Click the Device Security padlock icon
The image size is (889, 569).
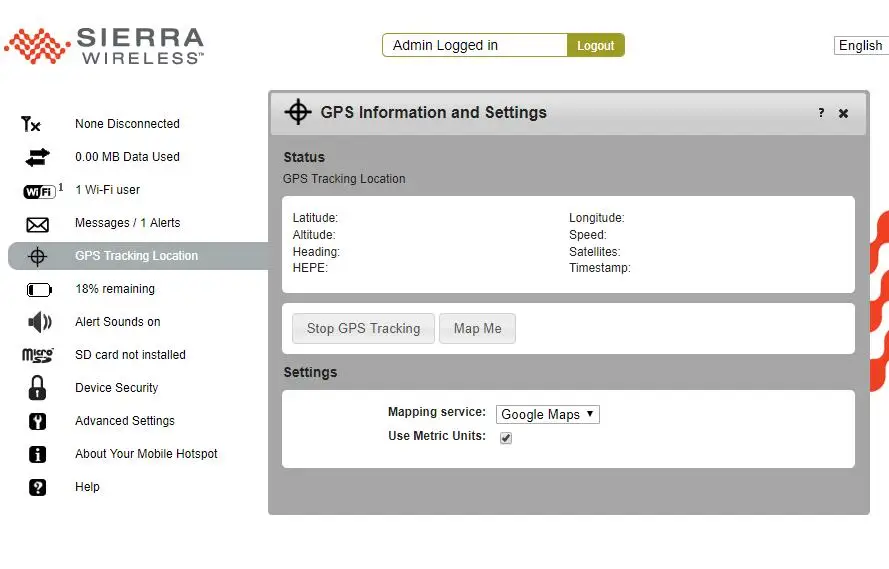point(37,388)
